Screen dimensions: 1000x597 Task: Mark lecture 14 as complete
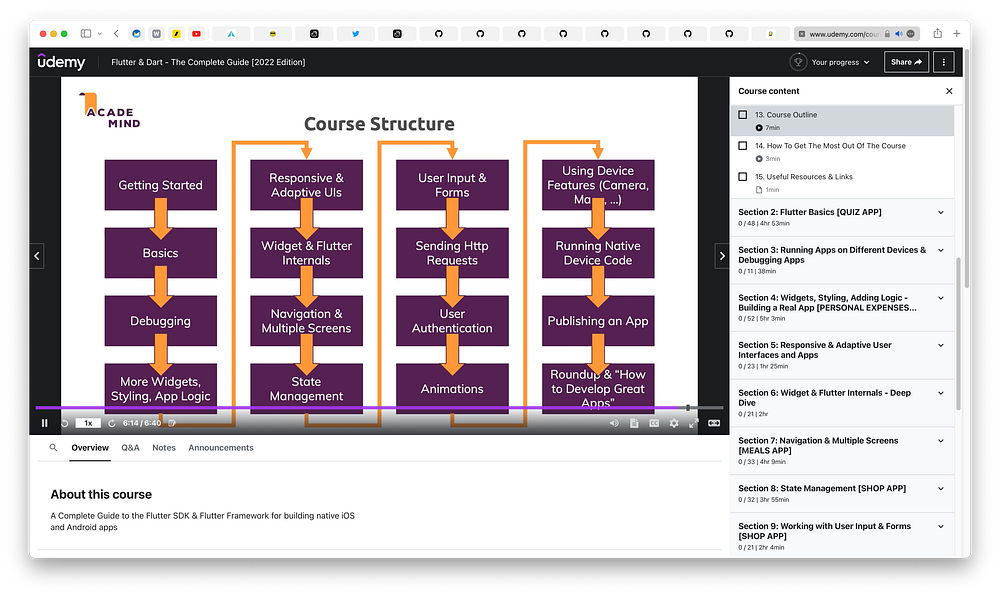coord(742,145)
